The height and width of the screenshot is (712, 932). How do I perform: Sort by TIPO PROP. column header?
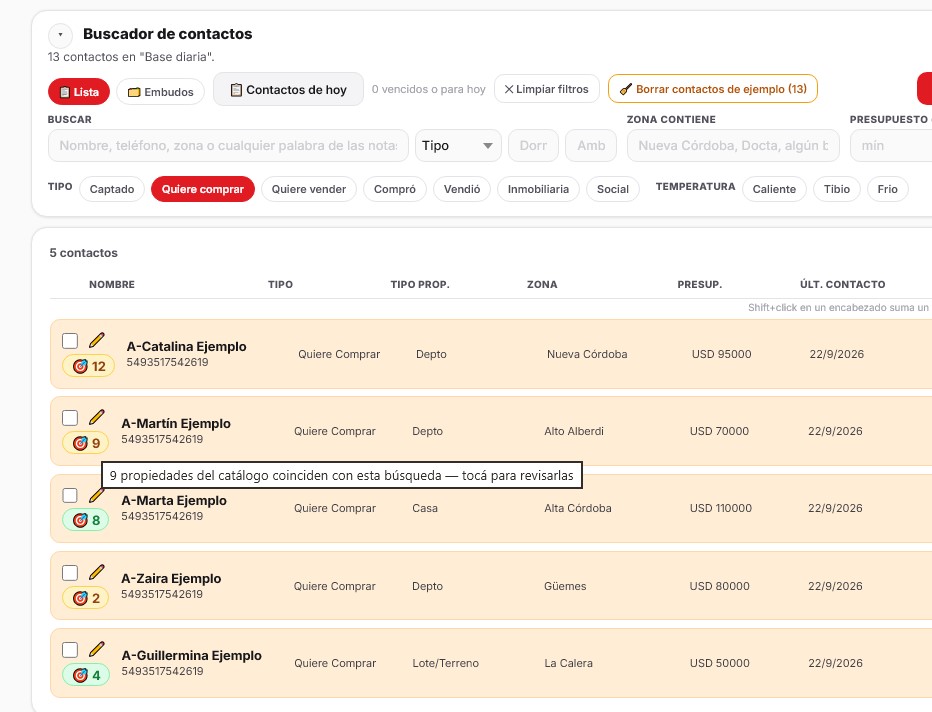tap(420, 285)
